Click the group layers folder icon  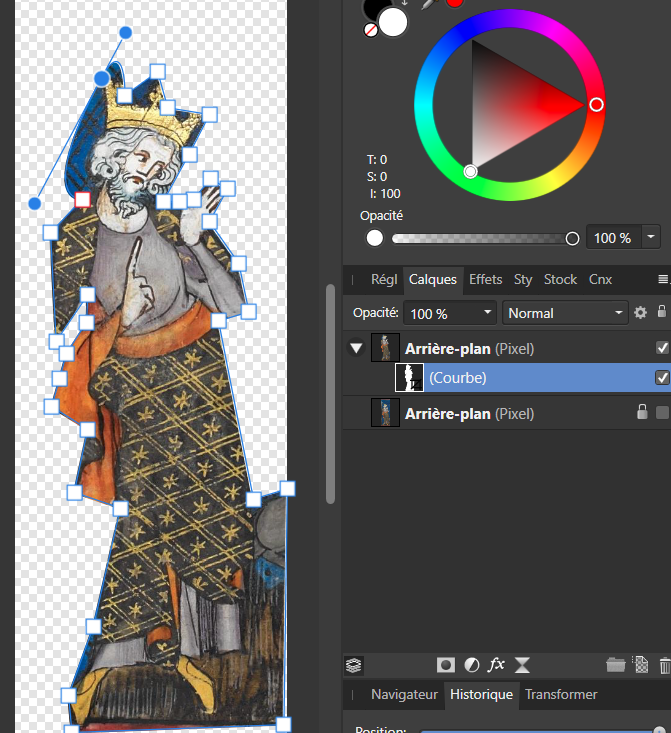click(616, 665)
